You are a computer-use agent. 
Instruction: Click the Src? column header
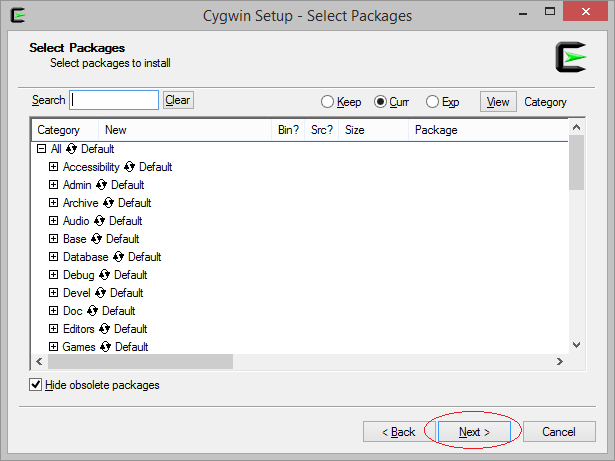click(322, 130)
